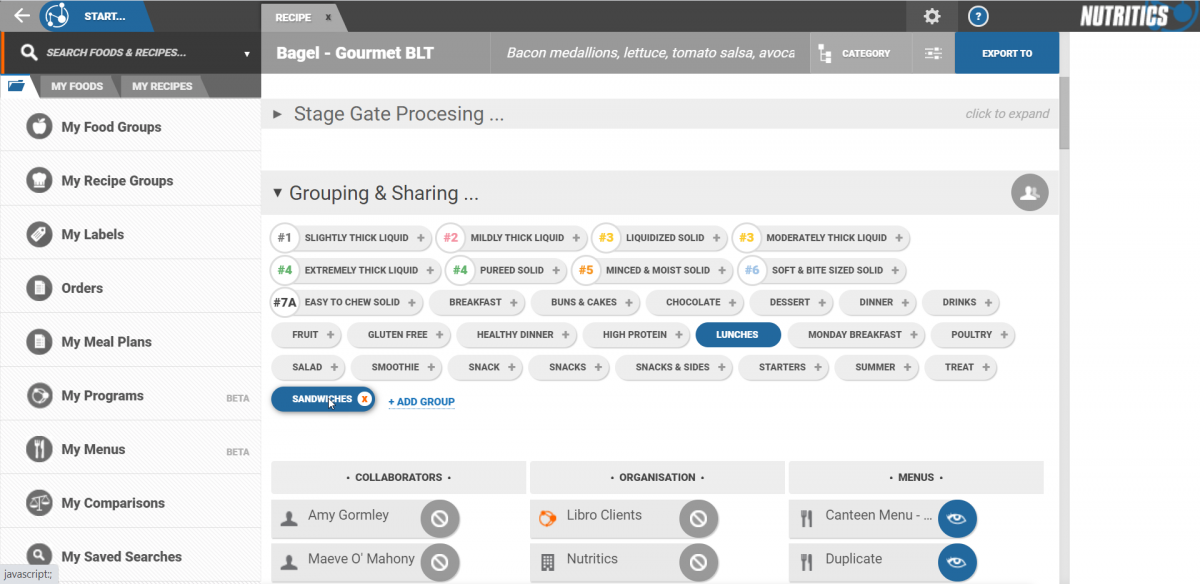Screen dimensions: 1200x584
Task: Switch to the My Recipes tab
Action: tap(162, 87)
